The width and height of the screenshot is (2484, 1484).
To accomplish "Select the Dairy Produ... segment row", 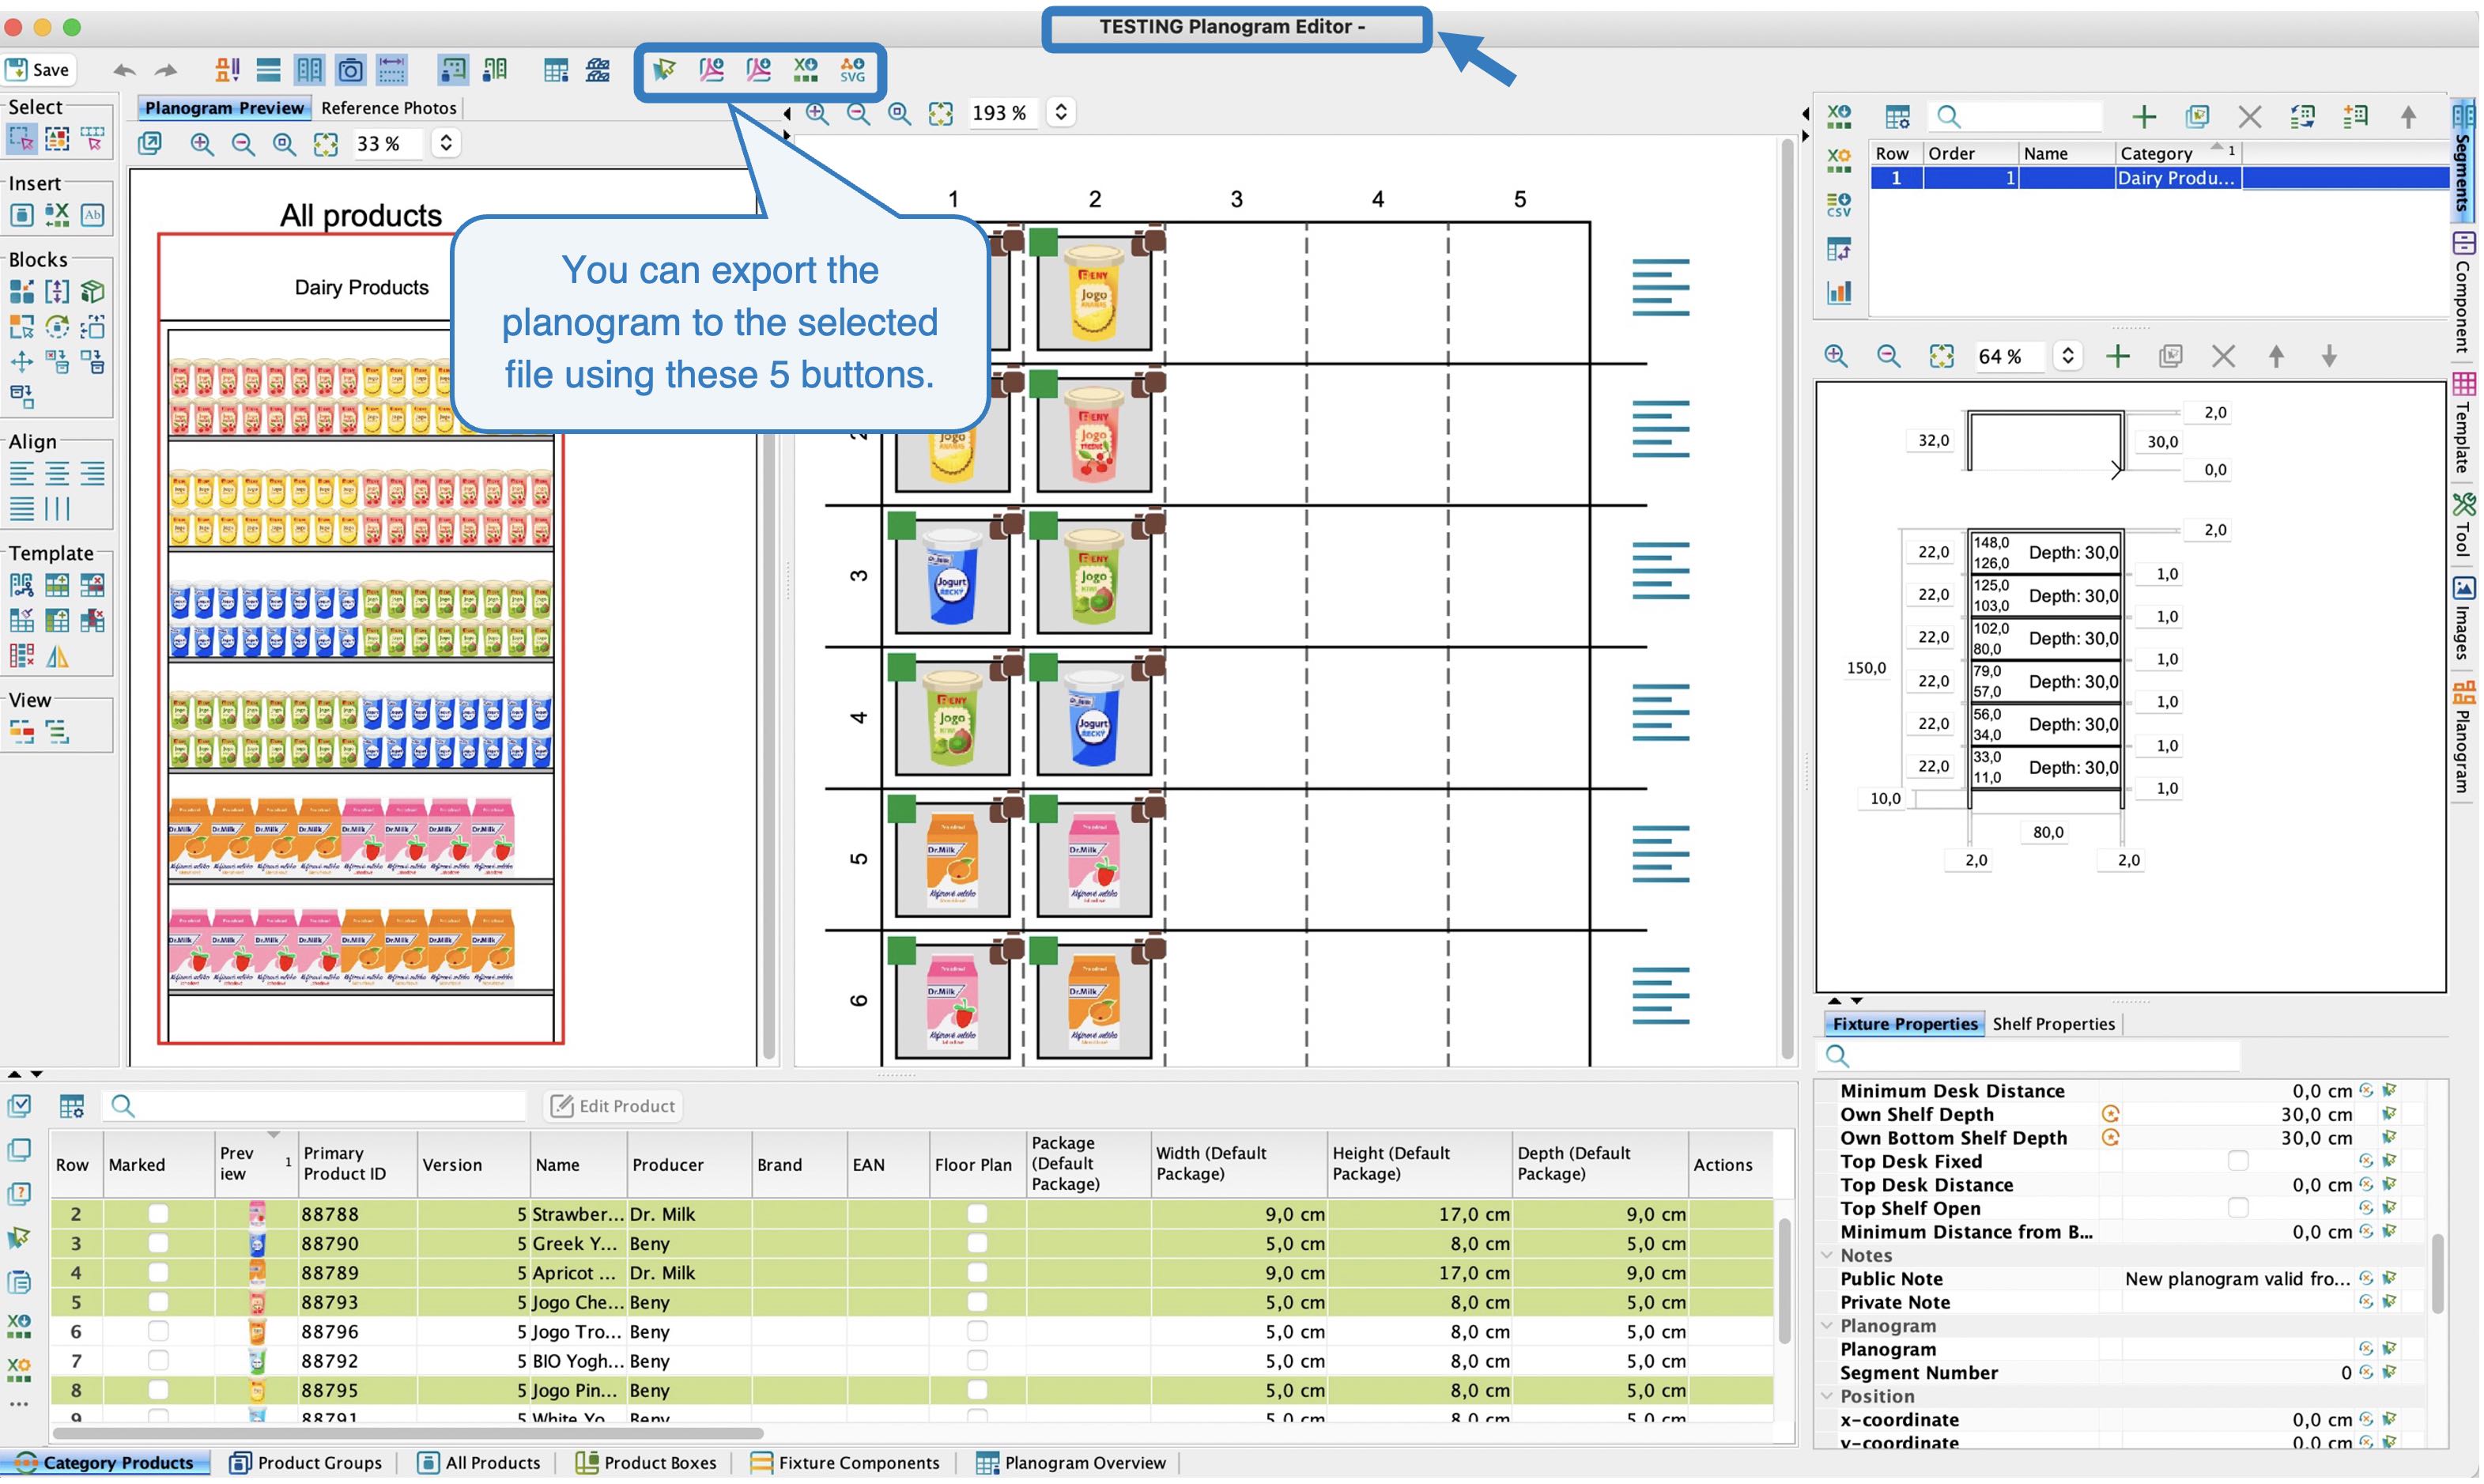I will [x=2158, y=178].
